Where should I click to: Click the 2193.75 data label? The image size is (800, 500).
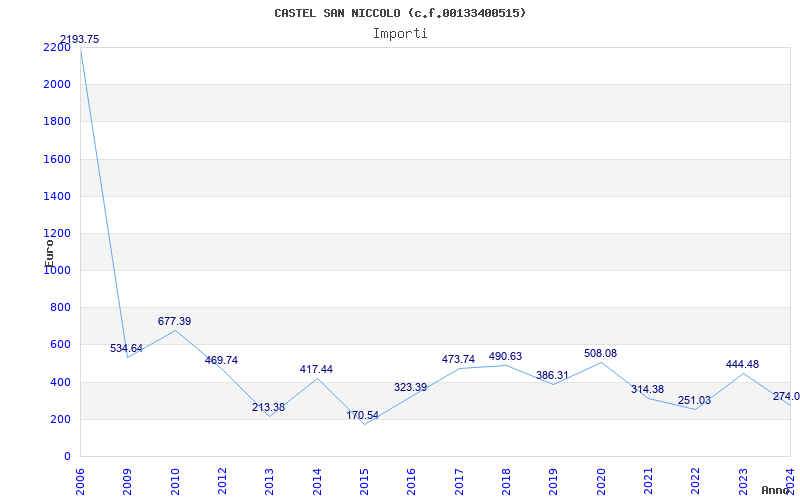tap(80, 39)
